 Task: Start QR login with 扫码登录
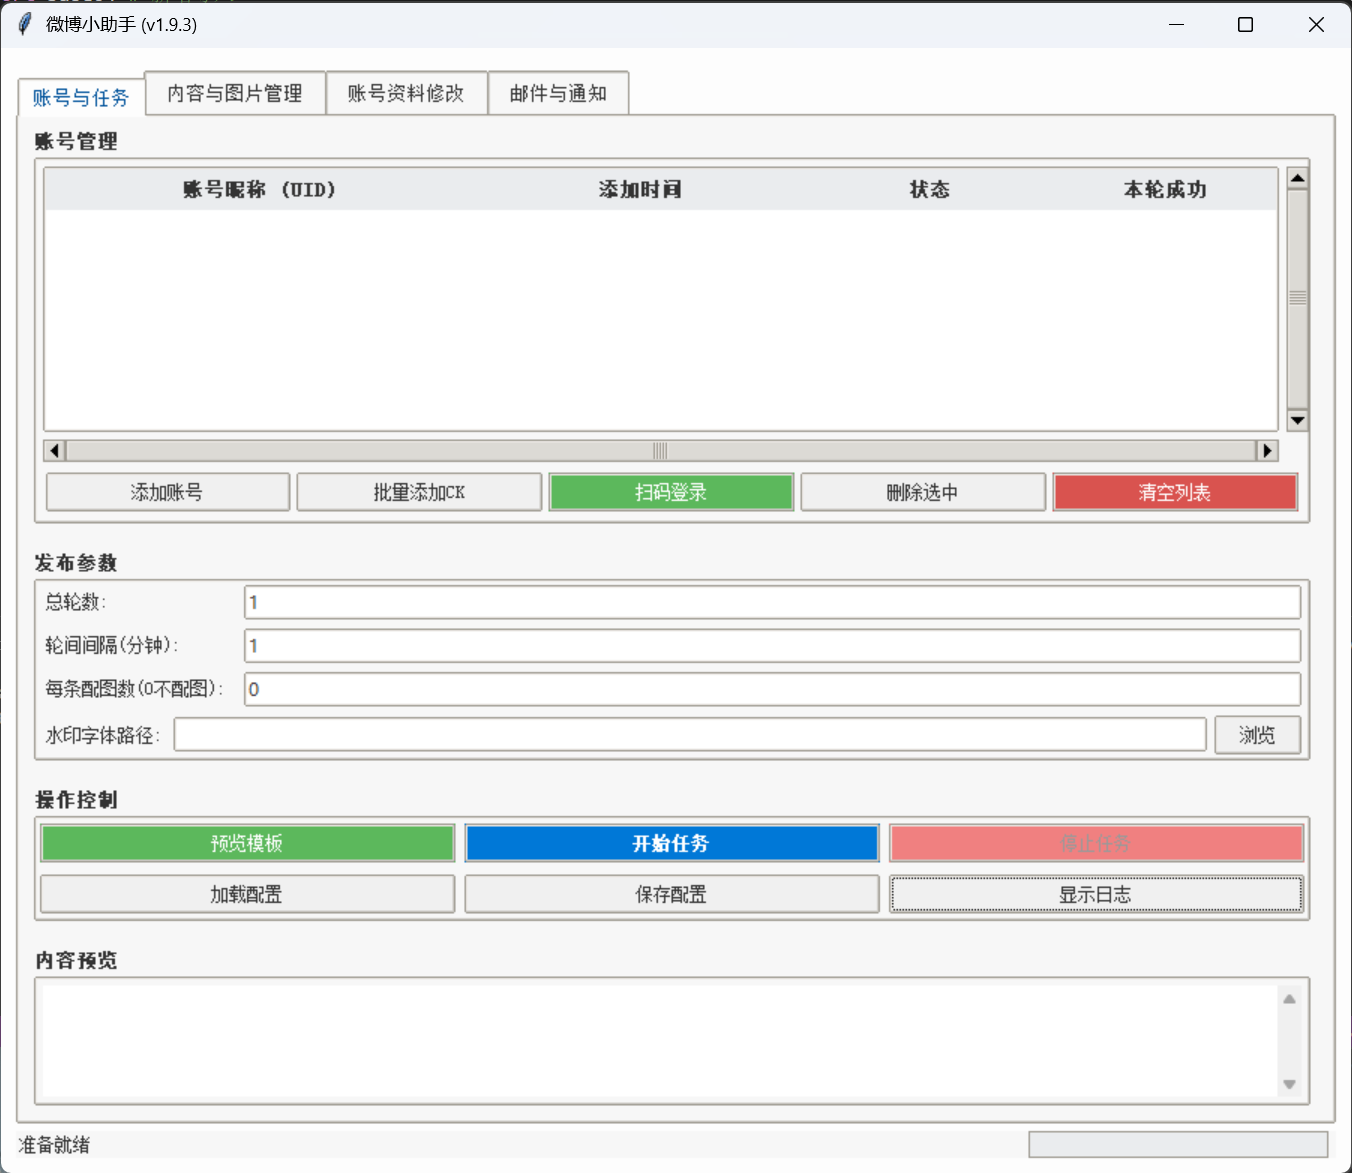pyautogui.click(x=671, y=492)
